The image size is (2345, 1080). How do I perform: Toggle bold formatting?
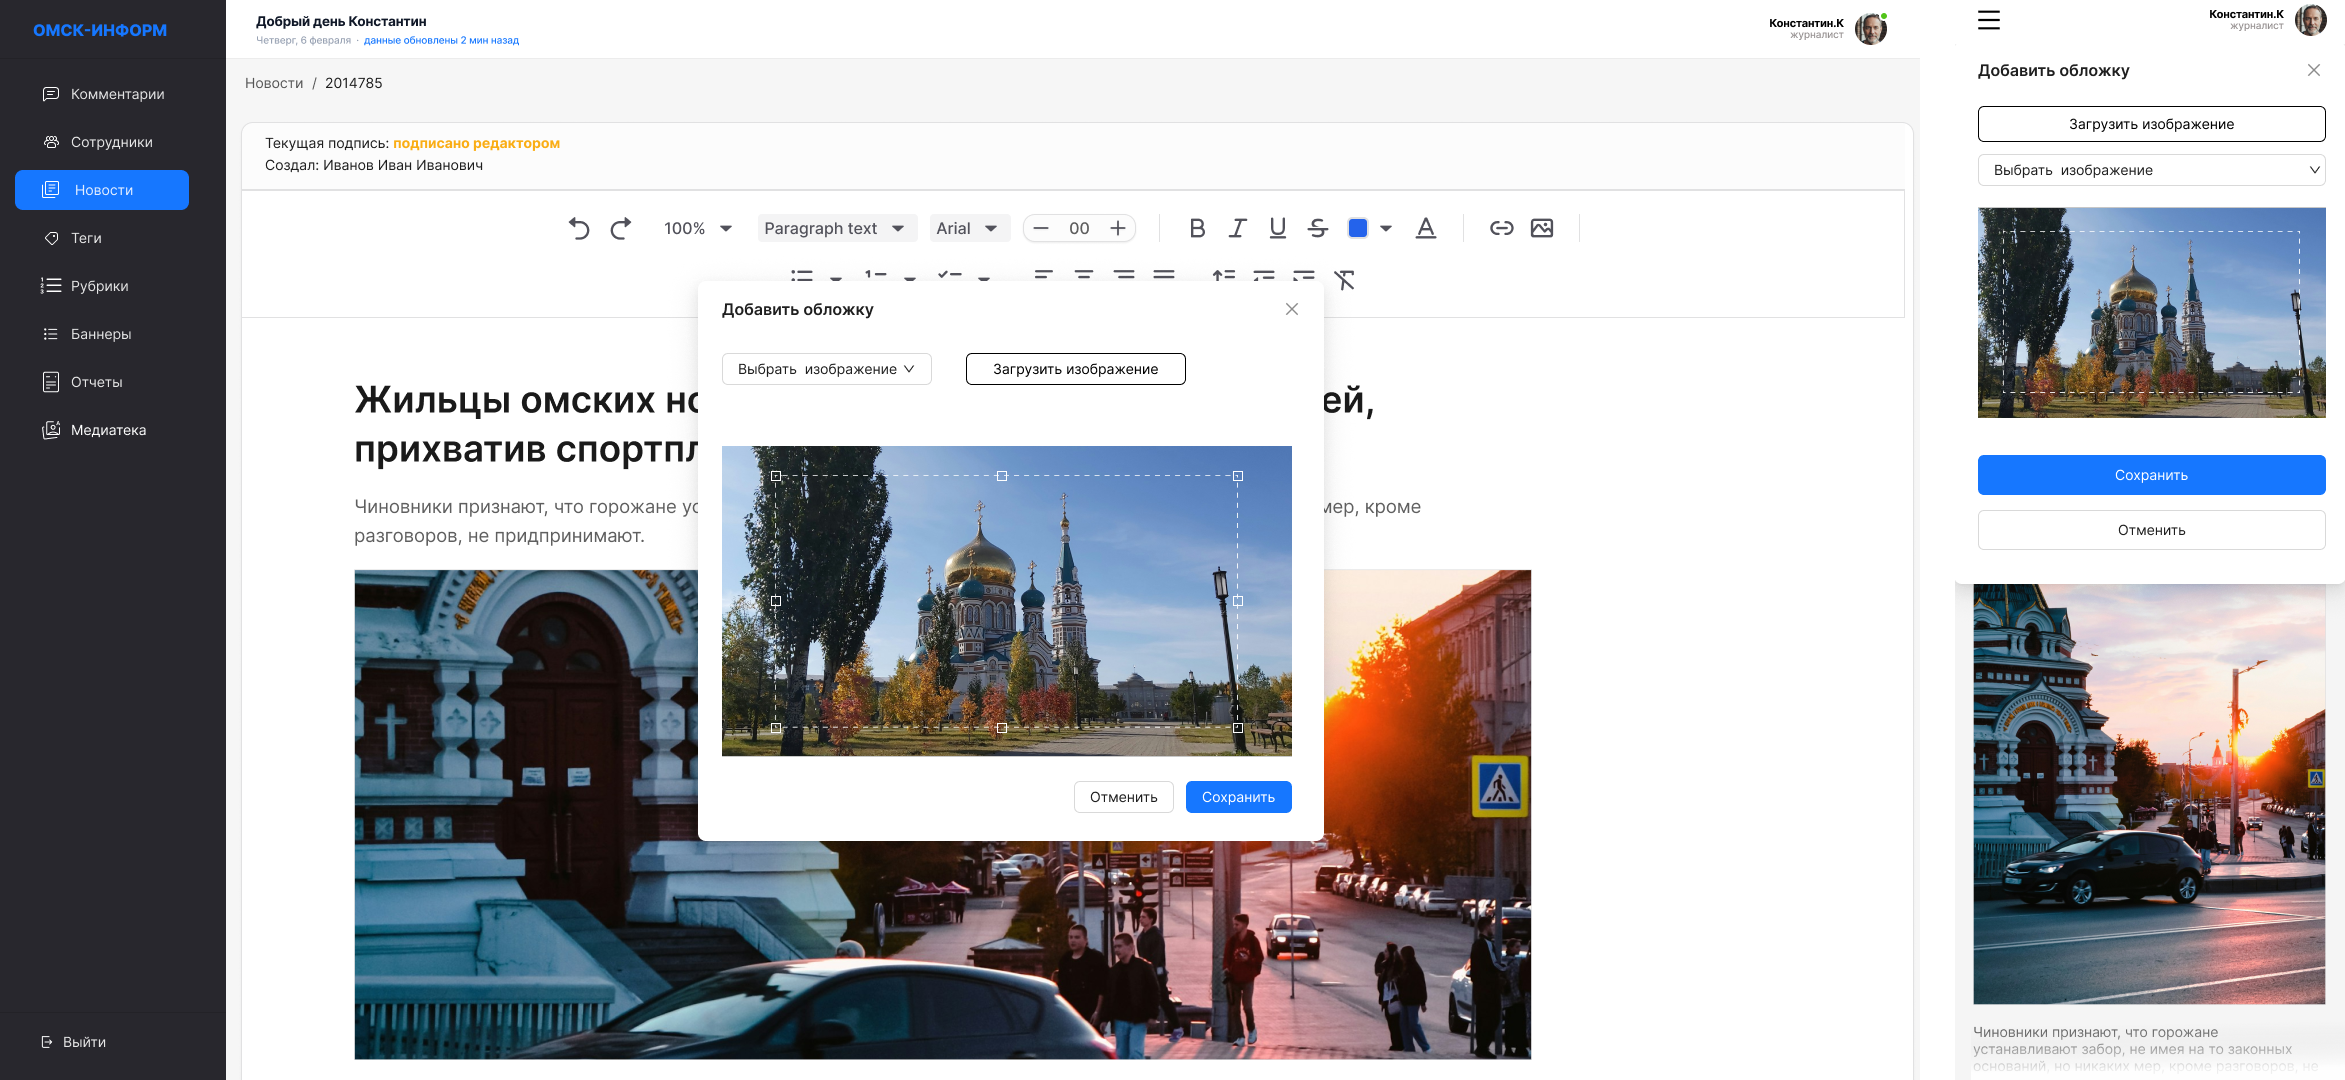1197,228
